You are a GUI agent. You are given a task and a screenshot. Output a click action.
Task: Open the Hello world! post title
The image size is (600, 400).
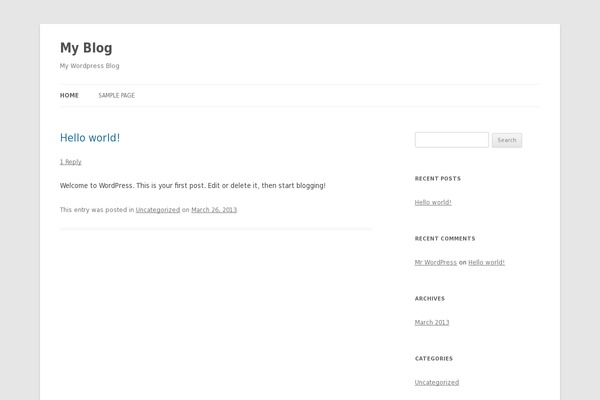[x=90, y=138]
